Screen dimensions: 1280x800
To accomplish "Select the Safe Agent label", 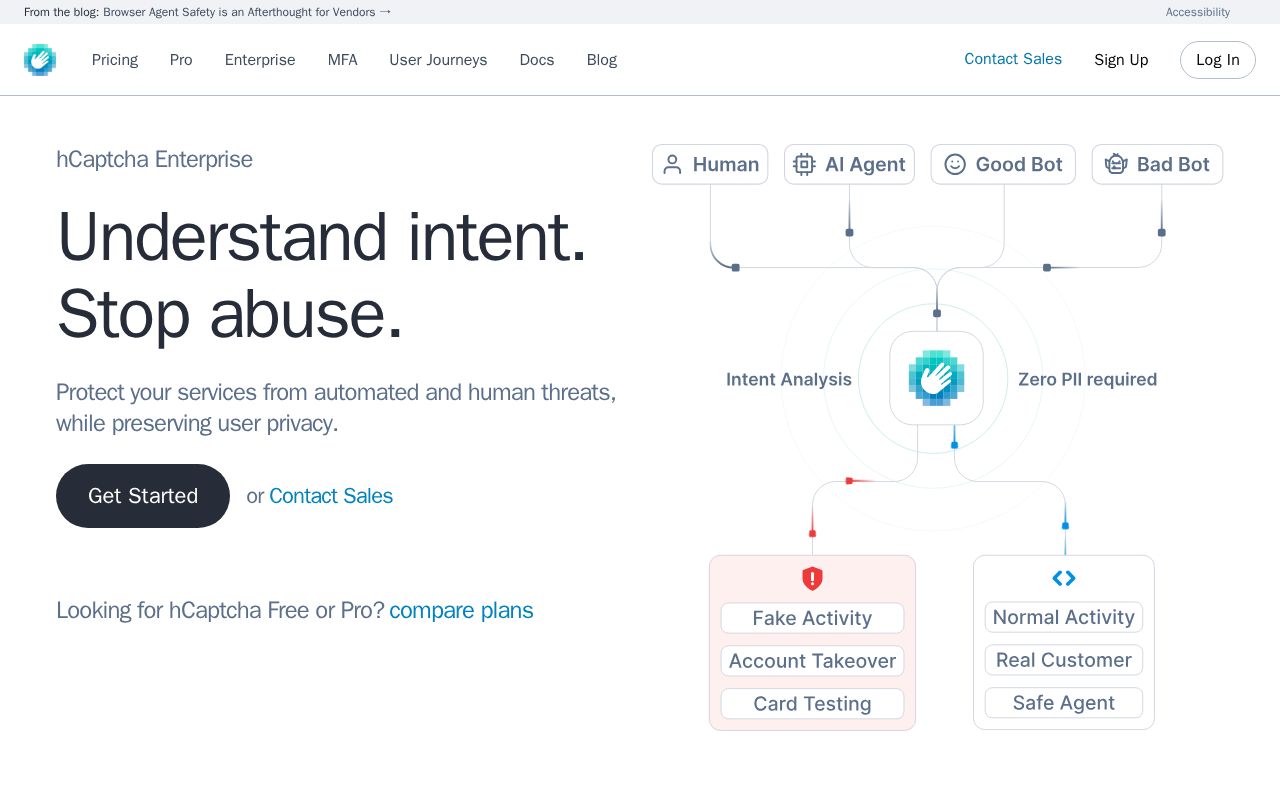I will (1063, 703).
